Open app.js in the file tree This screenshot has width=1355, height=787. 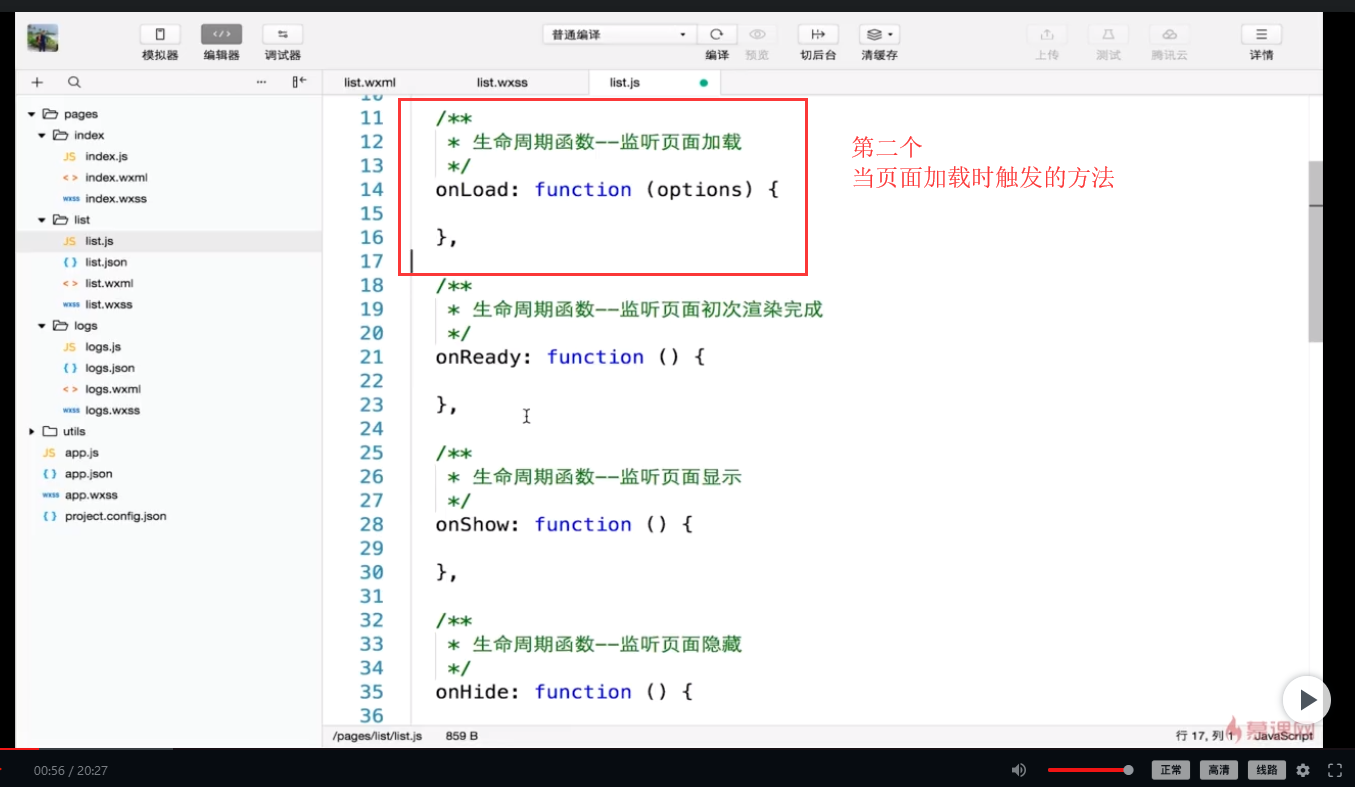(82, 453)
